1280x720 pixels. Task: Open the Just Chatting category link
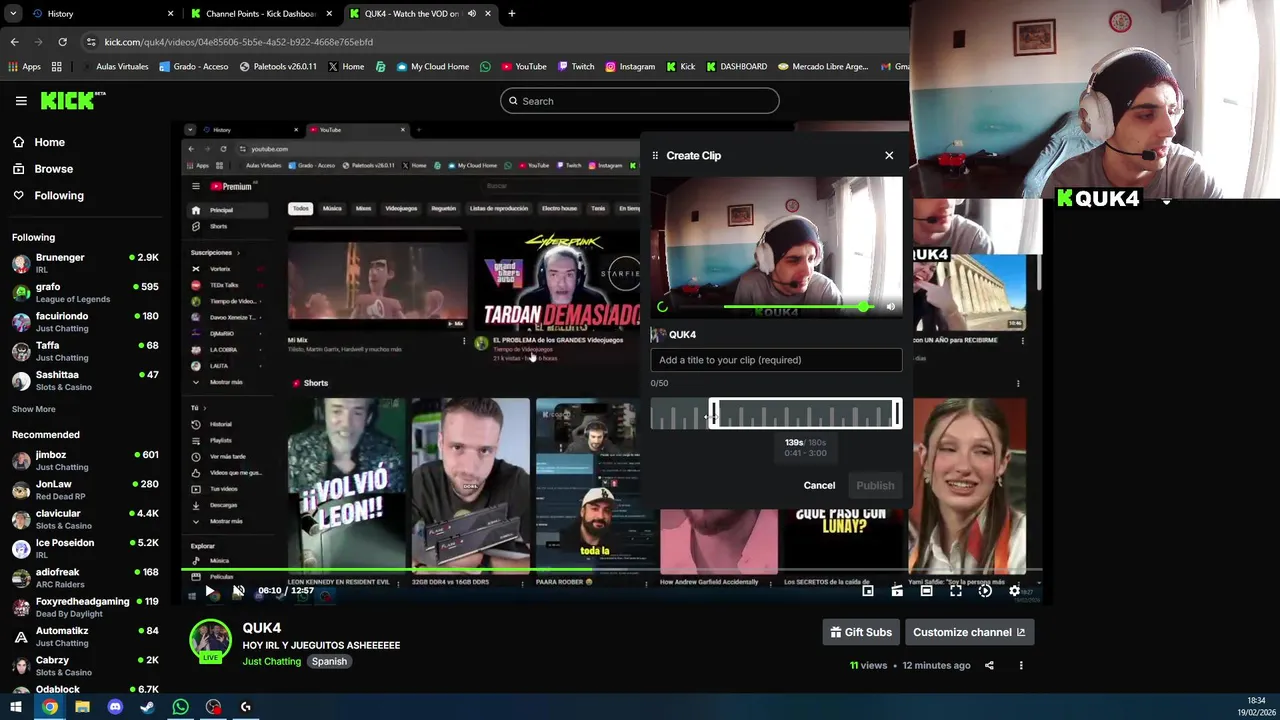[271, 661]
